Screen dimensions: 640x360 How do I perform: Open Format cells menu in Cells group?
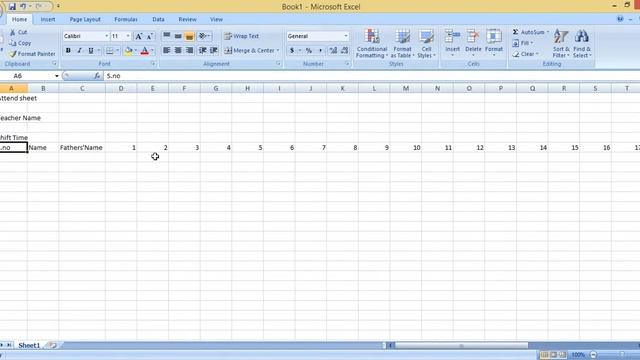coord(494,43)
